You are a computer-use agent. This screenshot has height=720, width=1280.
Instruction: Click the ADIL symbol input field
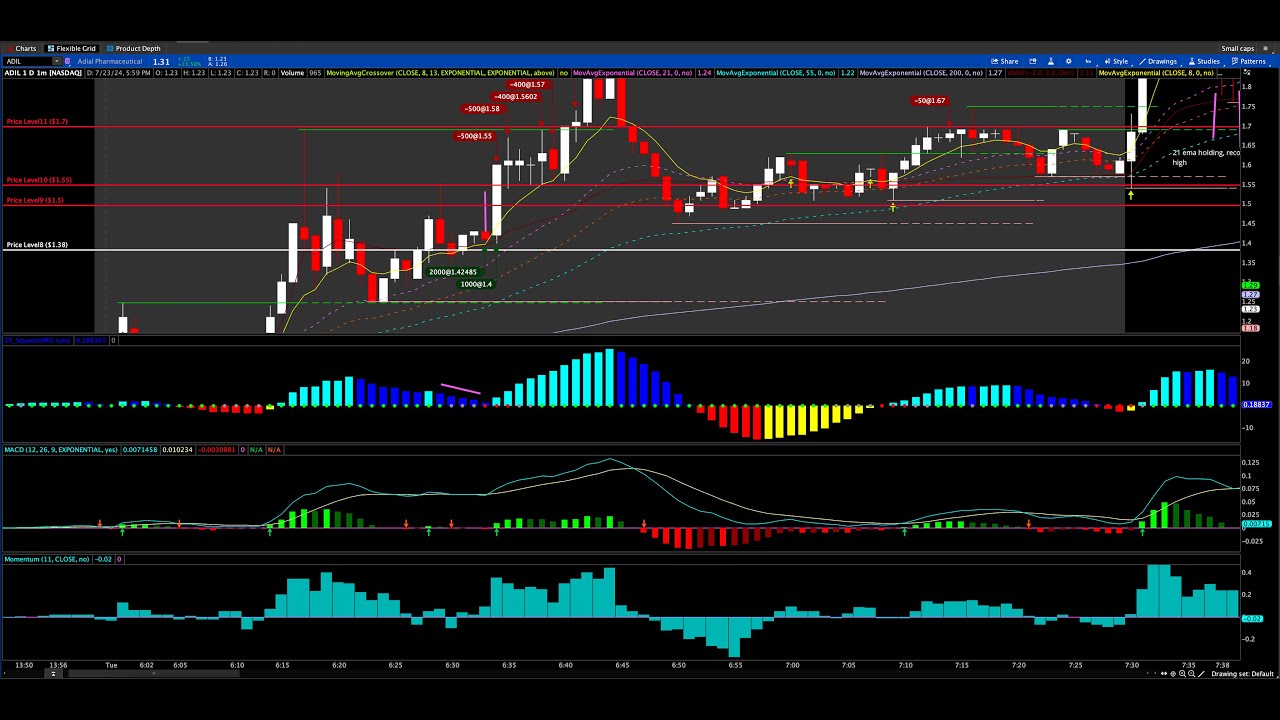click(28, 62)
